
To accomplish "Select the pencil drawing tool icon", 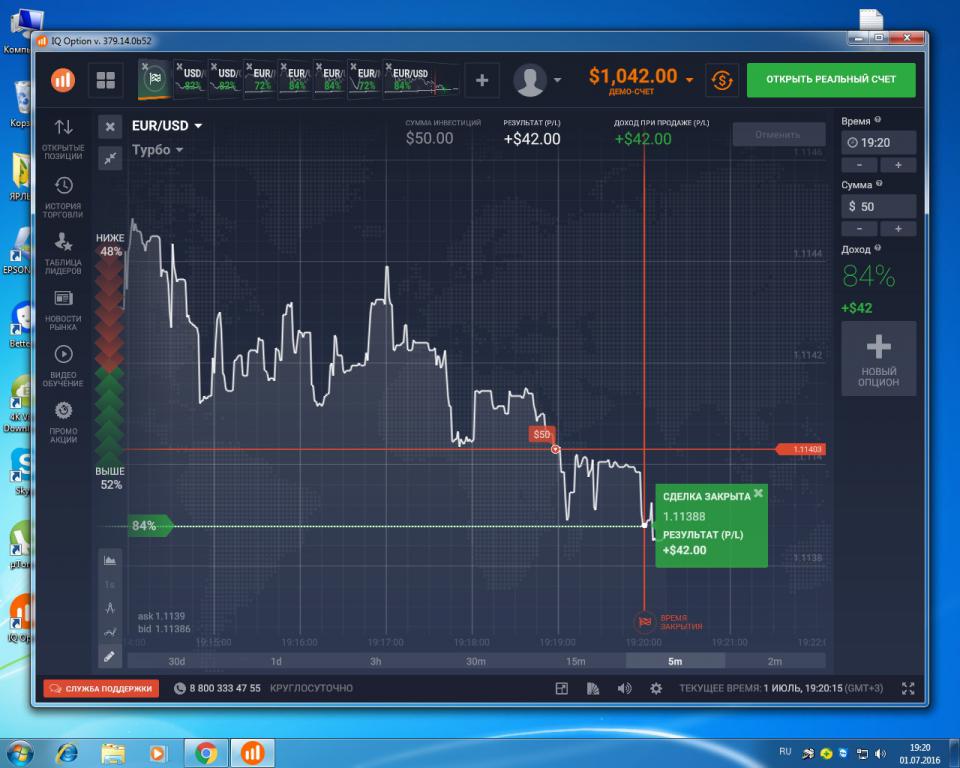I will click(x=110, y=657).
